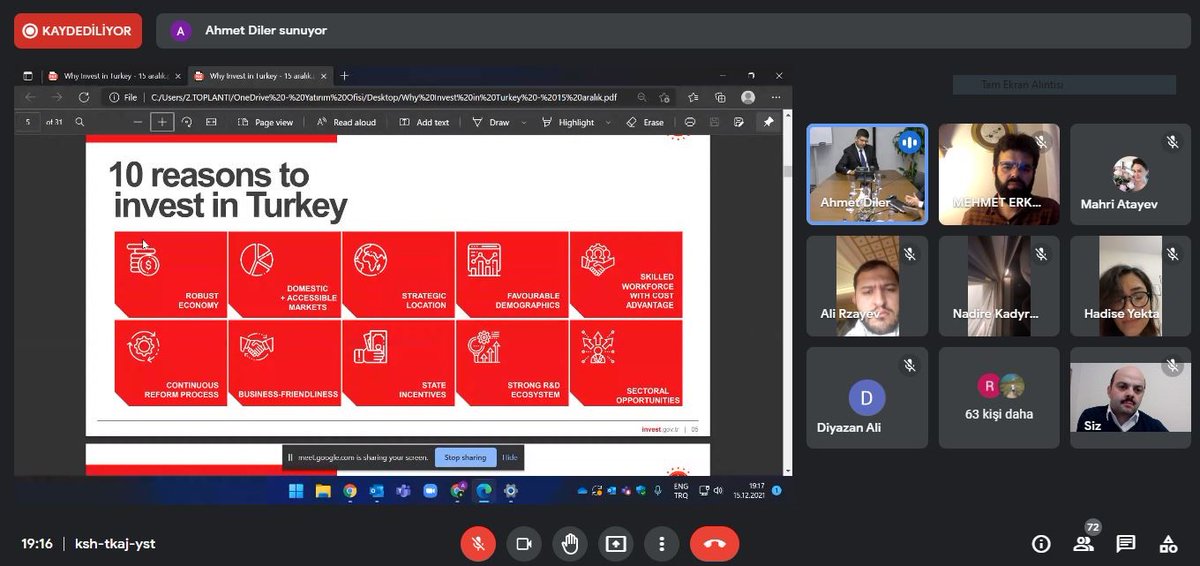Select your own 'Siz' video tile
The image size is (1200, 566).
click(x=1130, y=398)
